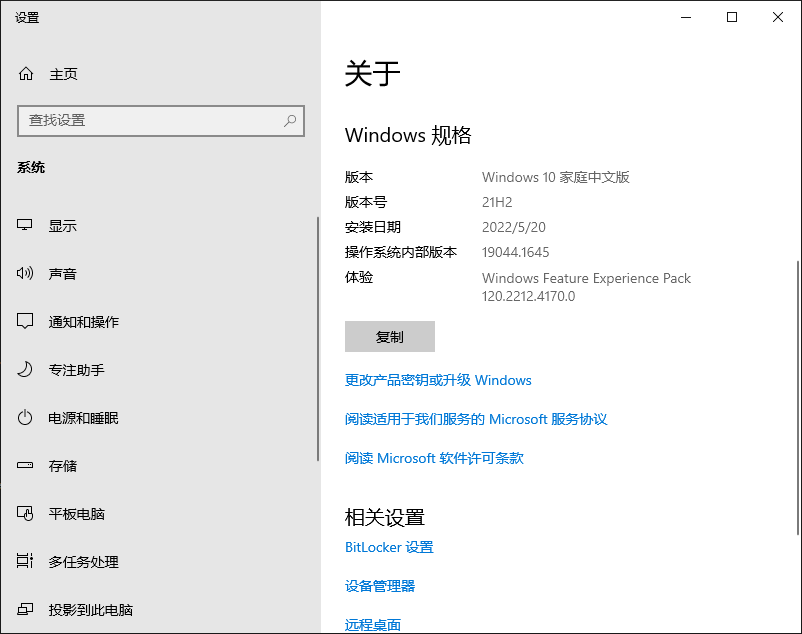
Task: Open the Multitasking (多任务处理) icon
Action: click(26, 562)
